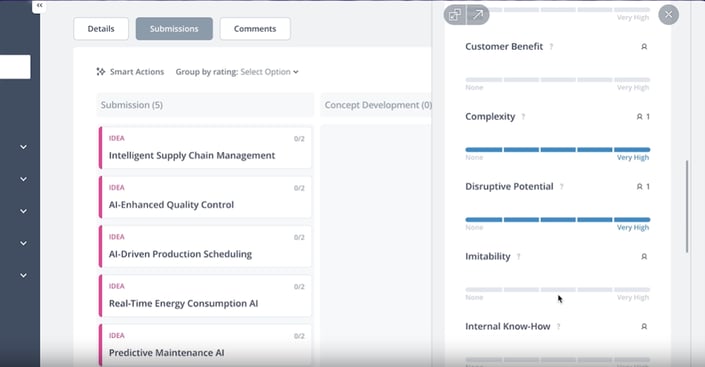Open the Real-Time Energy Consumption AI idea card
Screen dimensions: 705x367
click(x=205, y=295)
